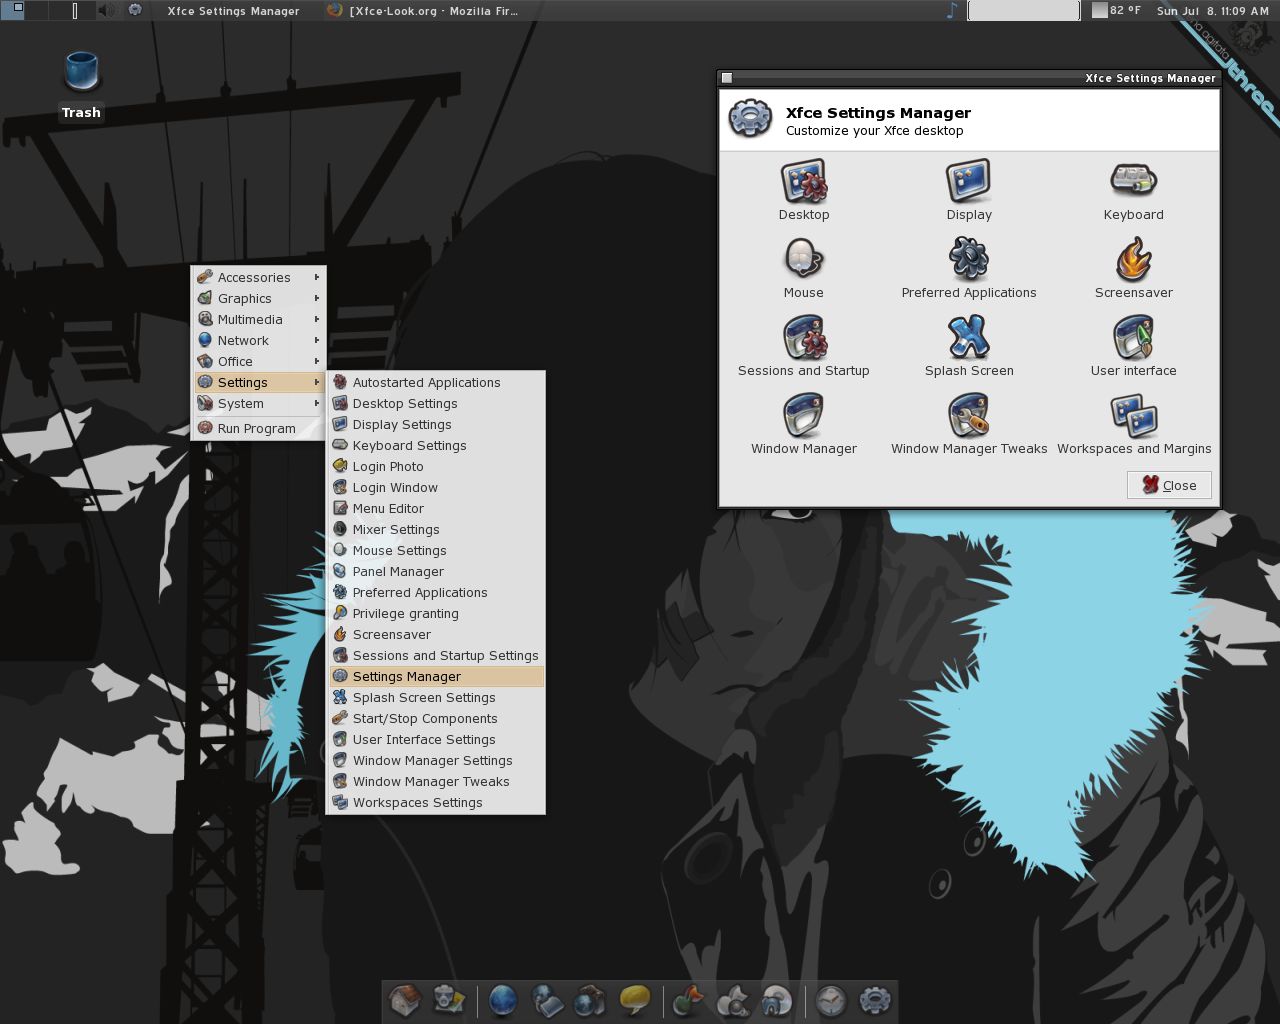
Task: Open Mixer Settings from the submenu
Action: (x=436, y=529)
